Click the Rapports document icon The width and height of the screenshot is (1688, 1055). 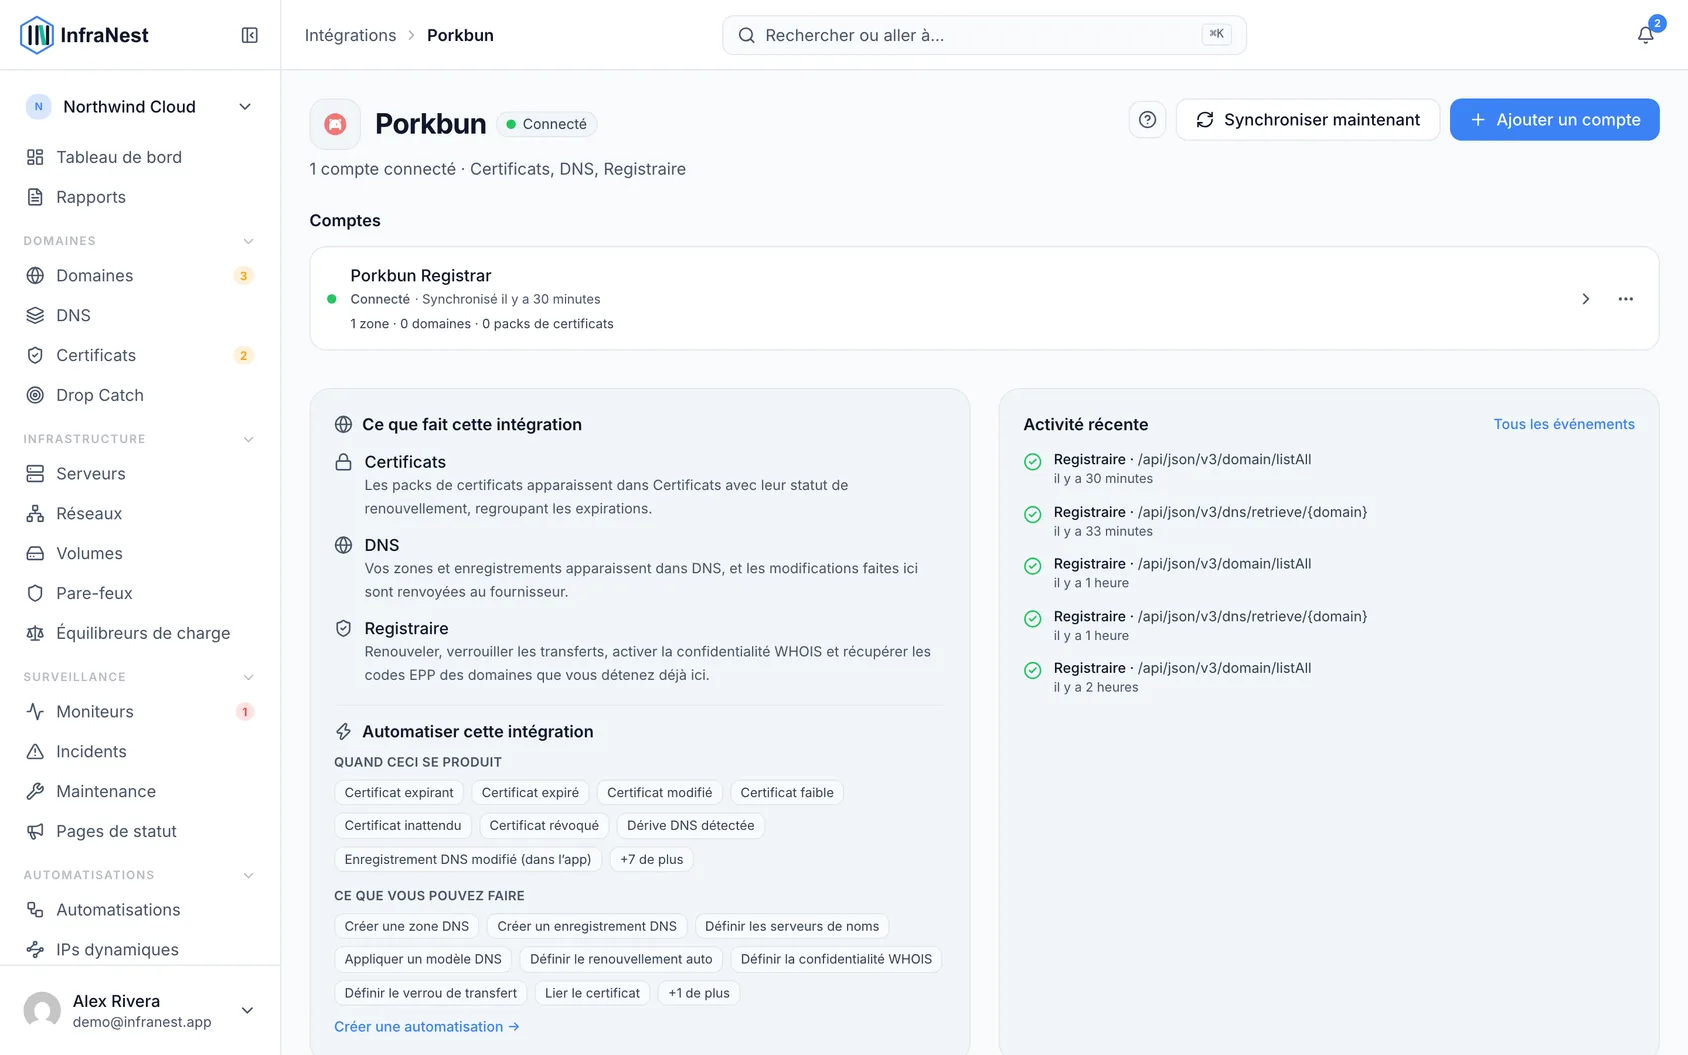pos(35,197)
